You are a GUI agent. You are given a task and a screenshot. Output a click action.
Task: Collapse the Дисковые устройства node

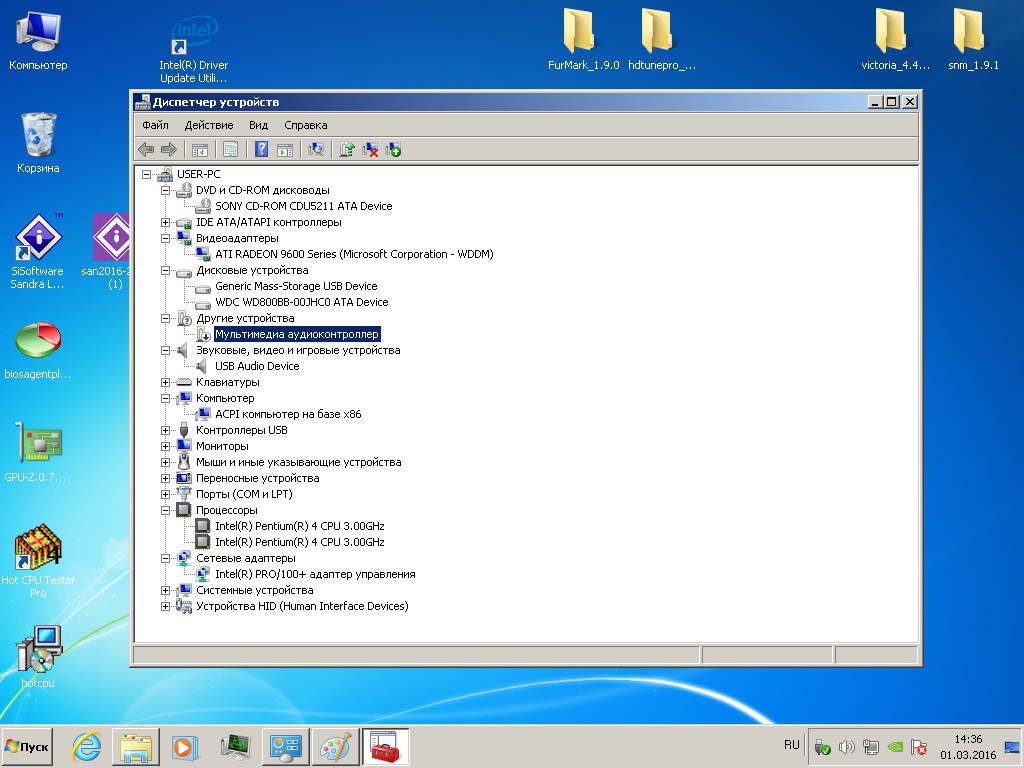coord(166,270)
